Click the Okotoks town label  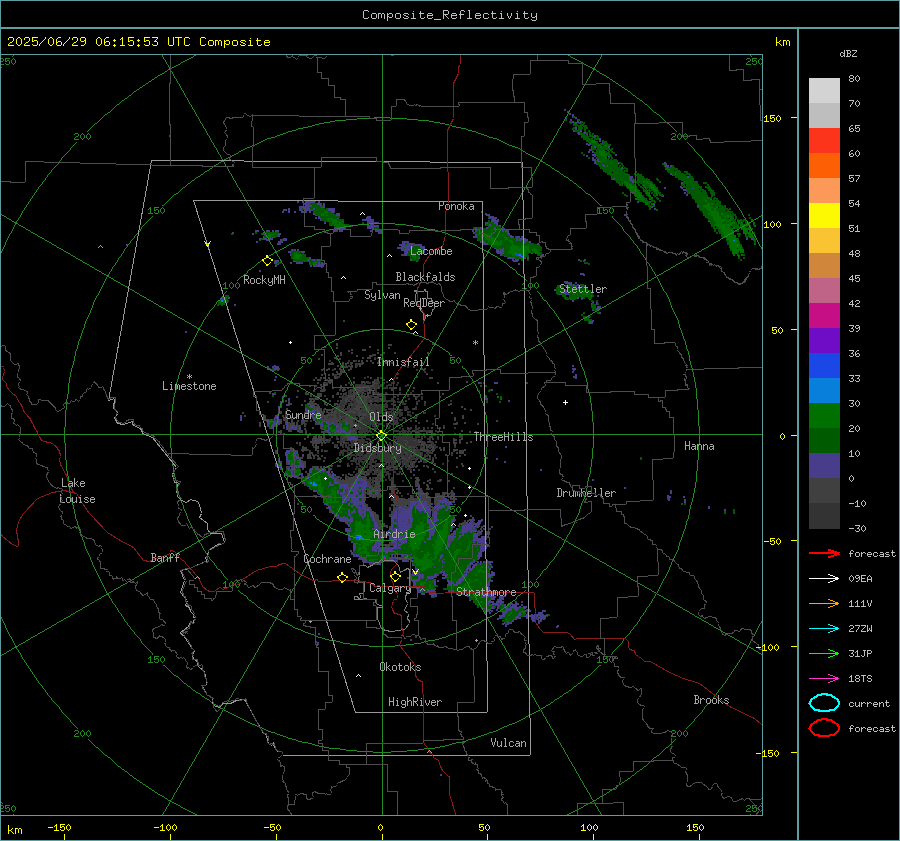click(x=400, y=667)
